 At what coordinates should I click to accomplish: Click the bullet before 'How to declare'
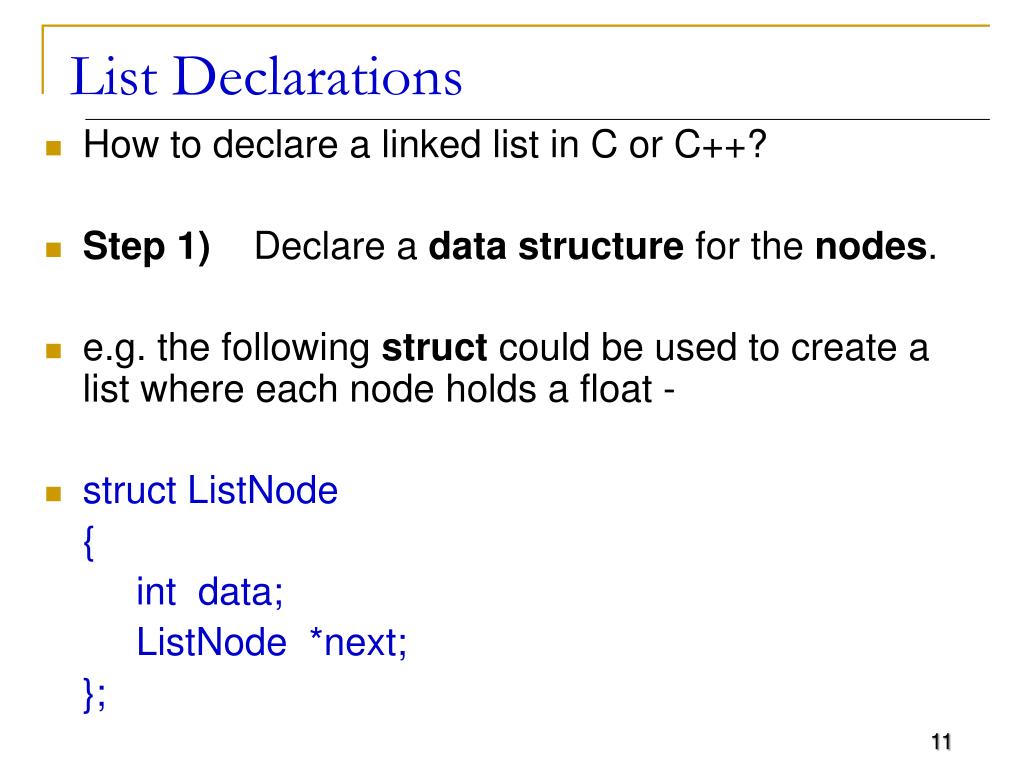(x=54, y=148)
